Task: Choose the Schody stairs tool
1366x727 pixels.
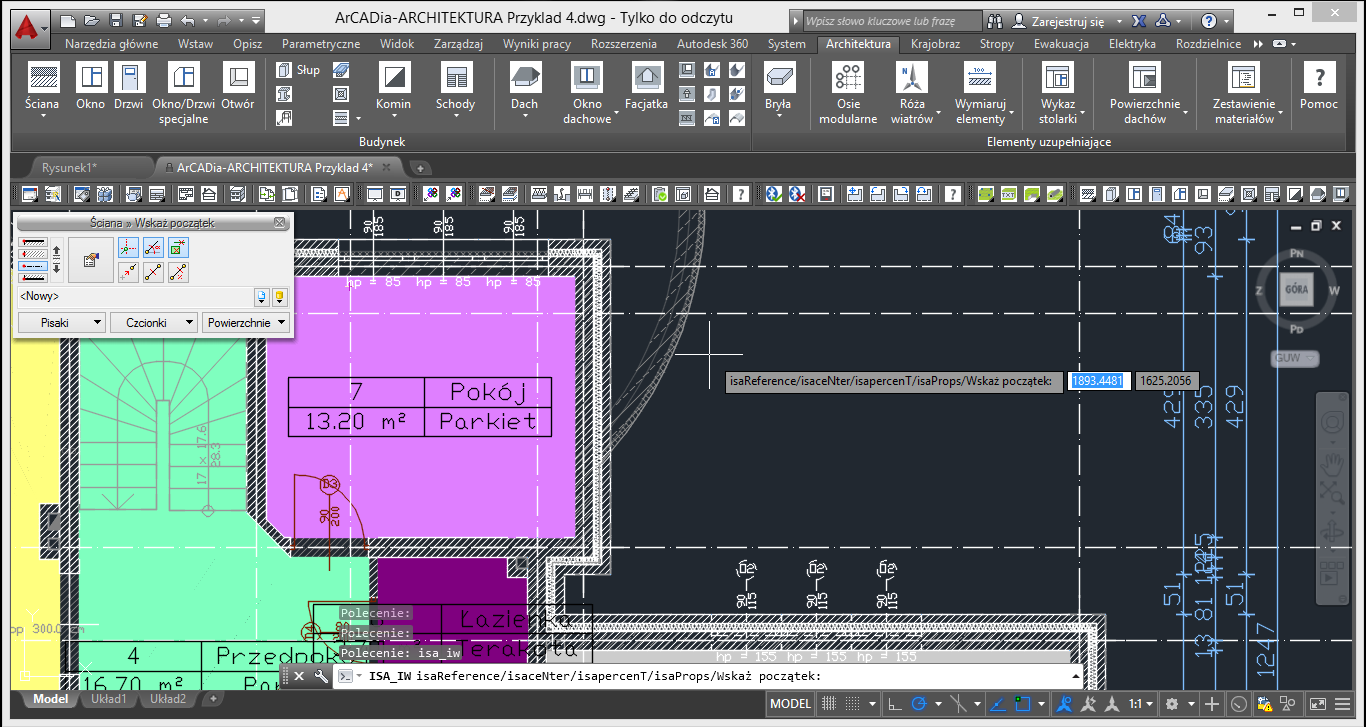Action: point(455,87)
